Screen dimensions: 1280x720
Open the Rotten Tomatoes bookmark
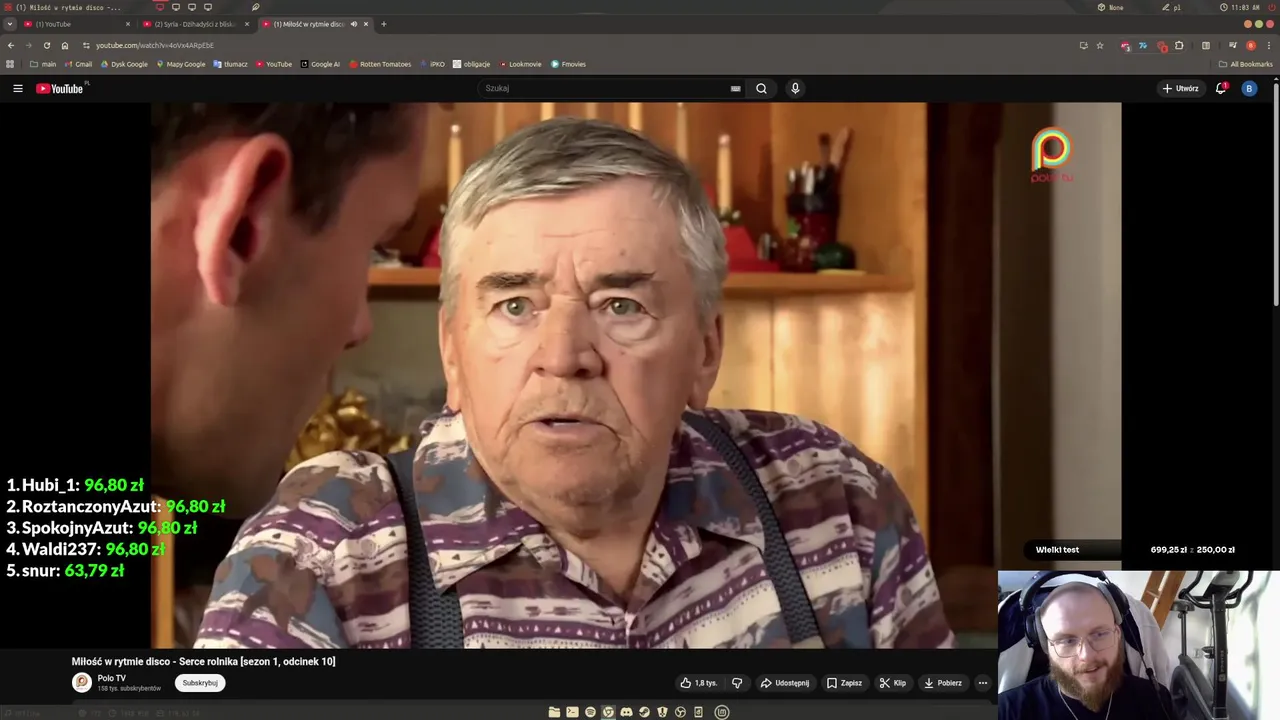[380, 64]
